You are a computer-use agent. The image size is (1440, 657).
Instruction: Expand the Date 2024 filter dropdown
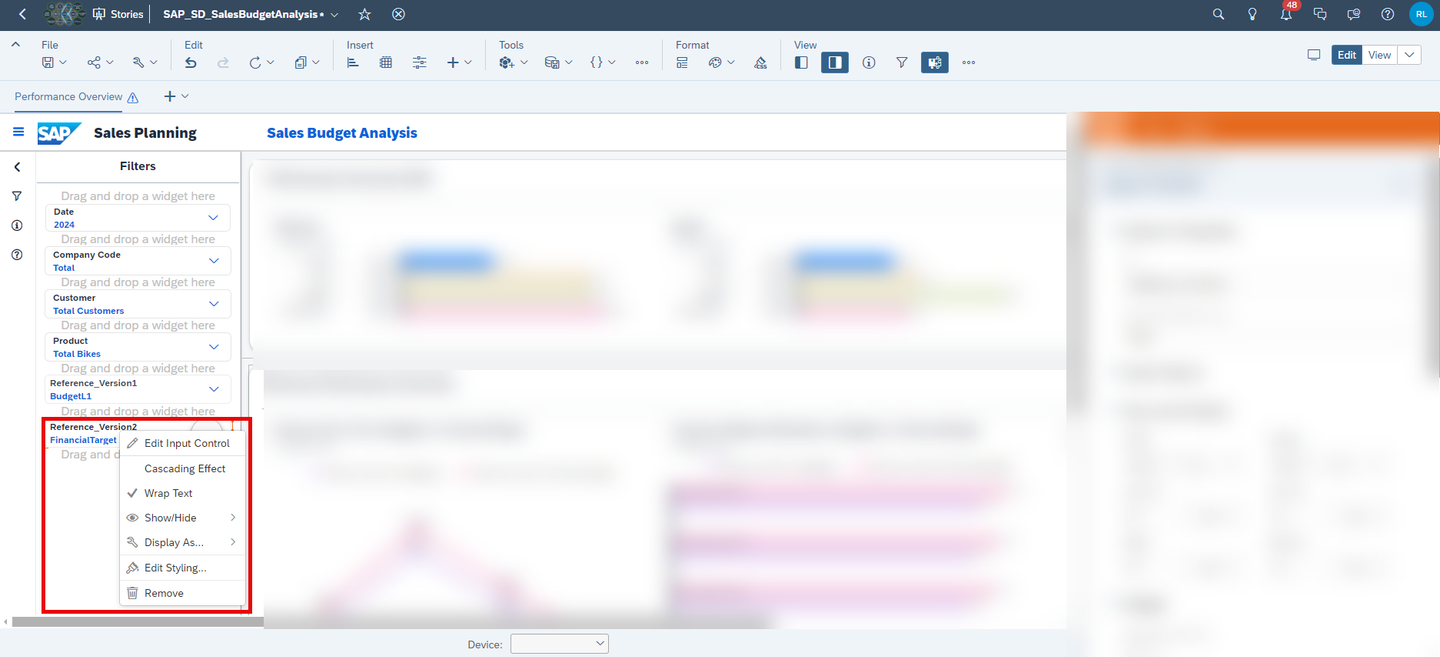[213, 217]
